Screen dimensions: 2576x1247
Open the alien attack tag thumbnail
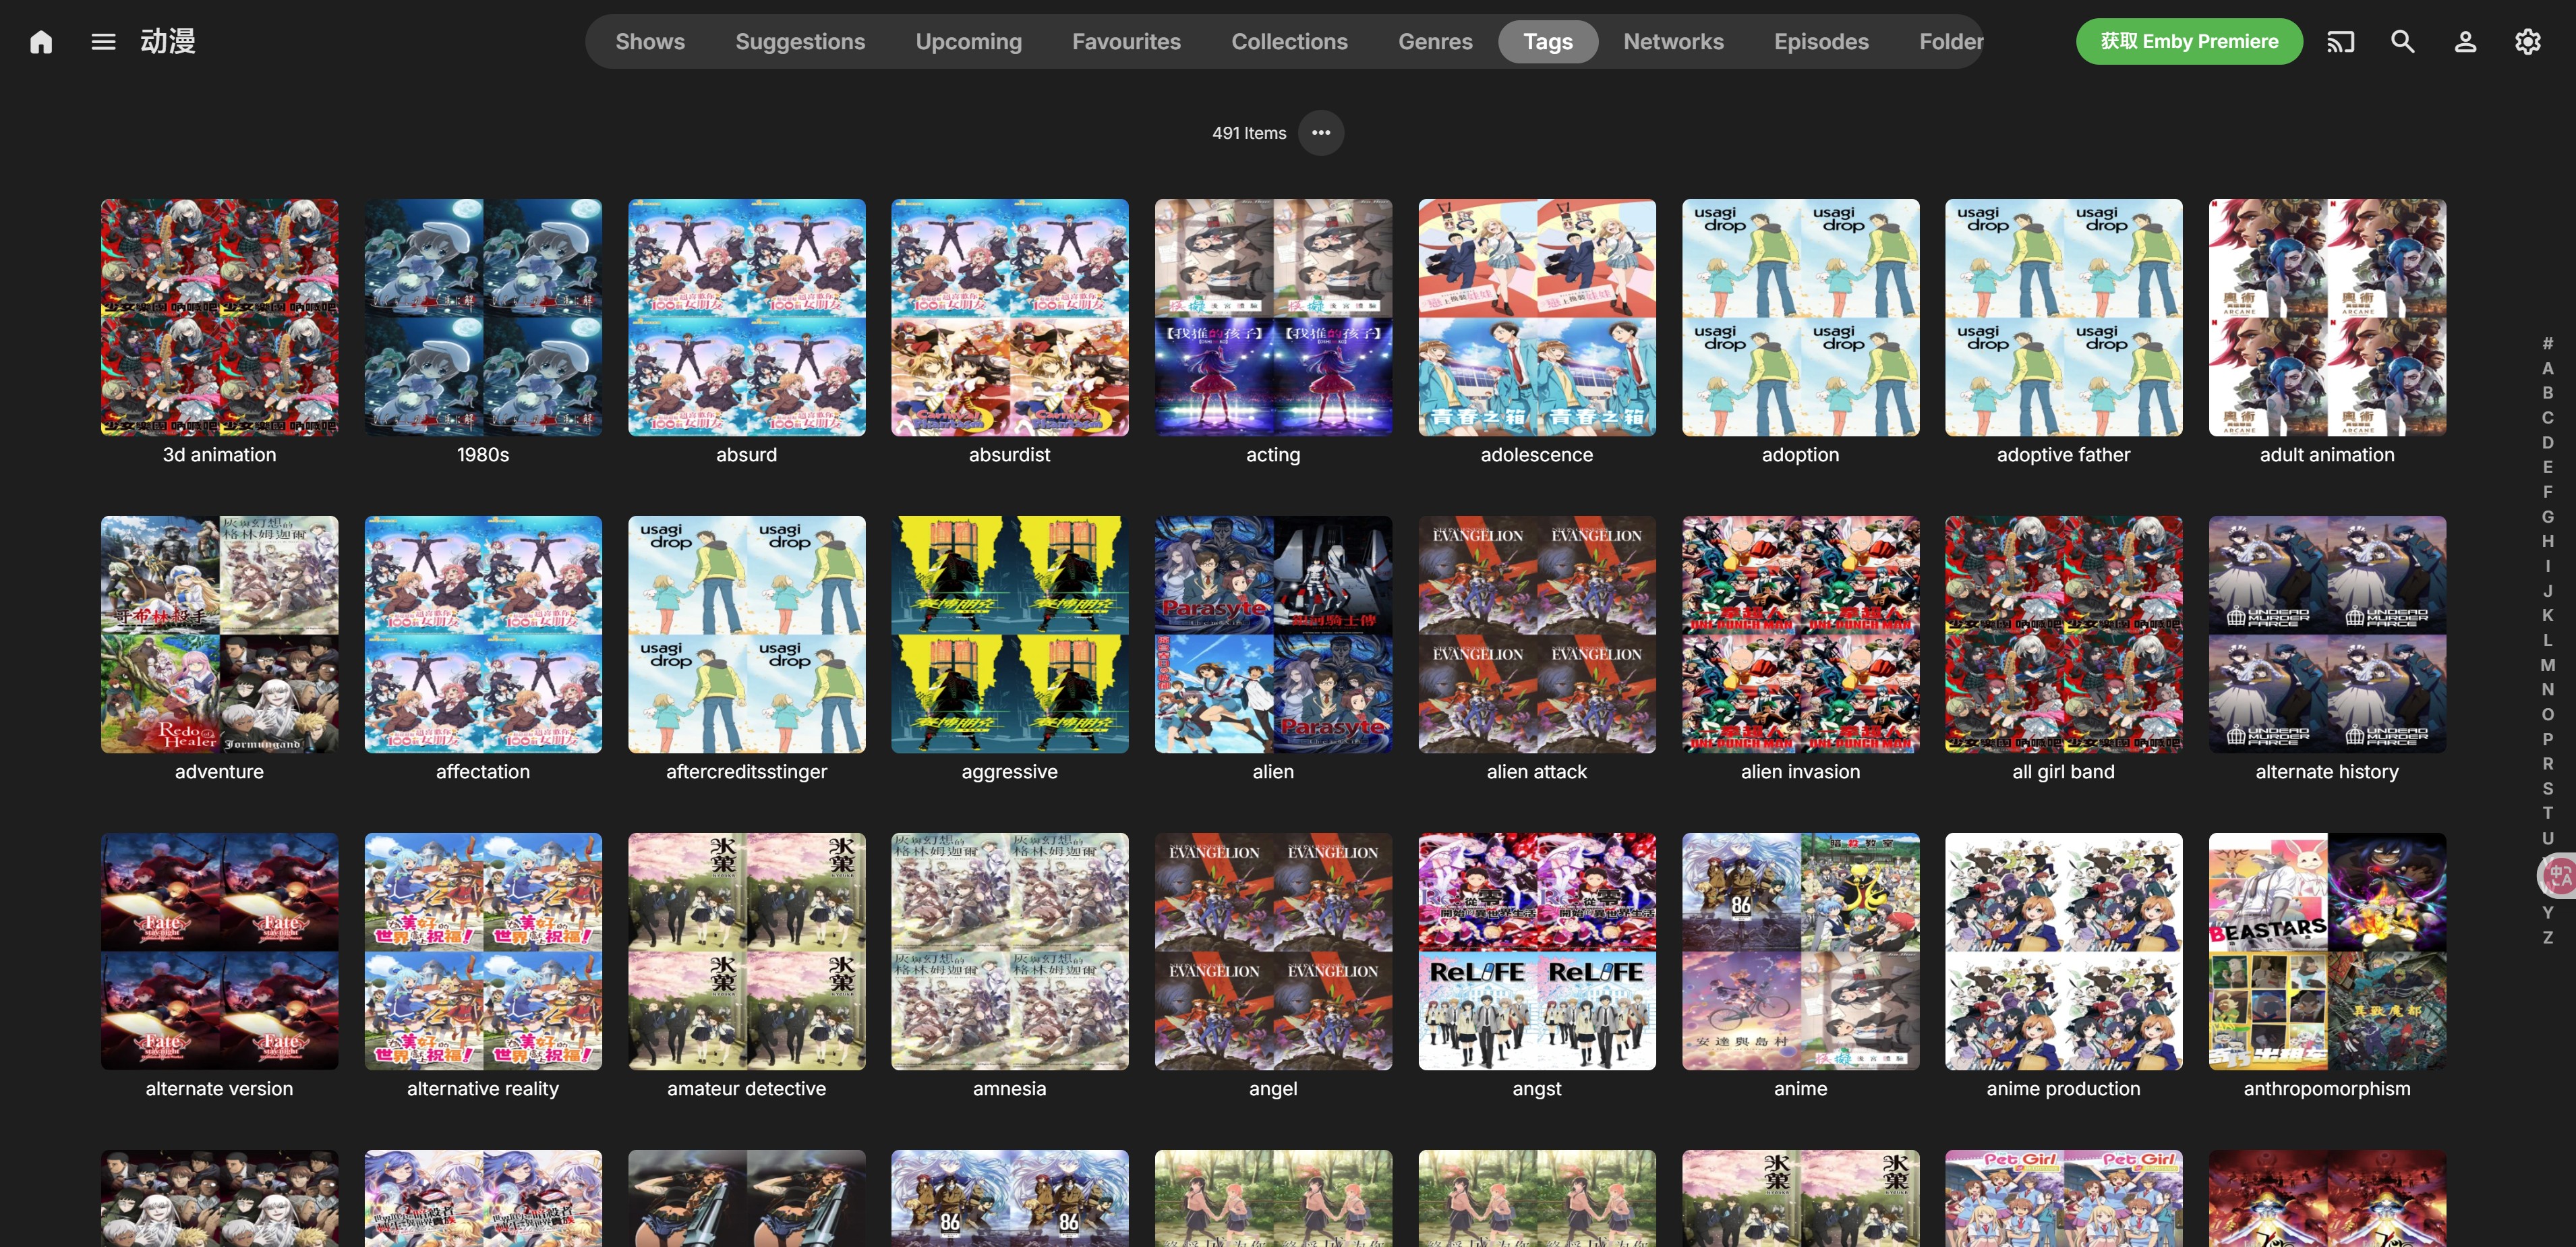(1536, 634)
